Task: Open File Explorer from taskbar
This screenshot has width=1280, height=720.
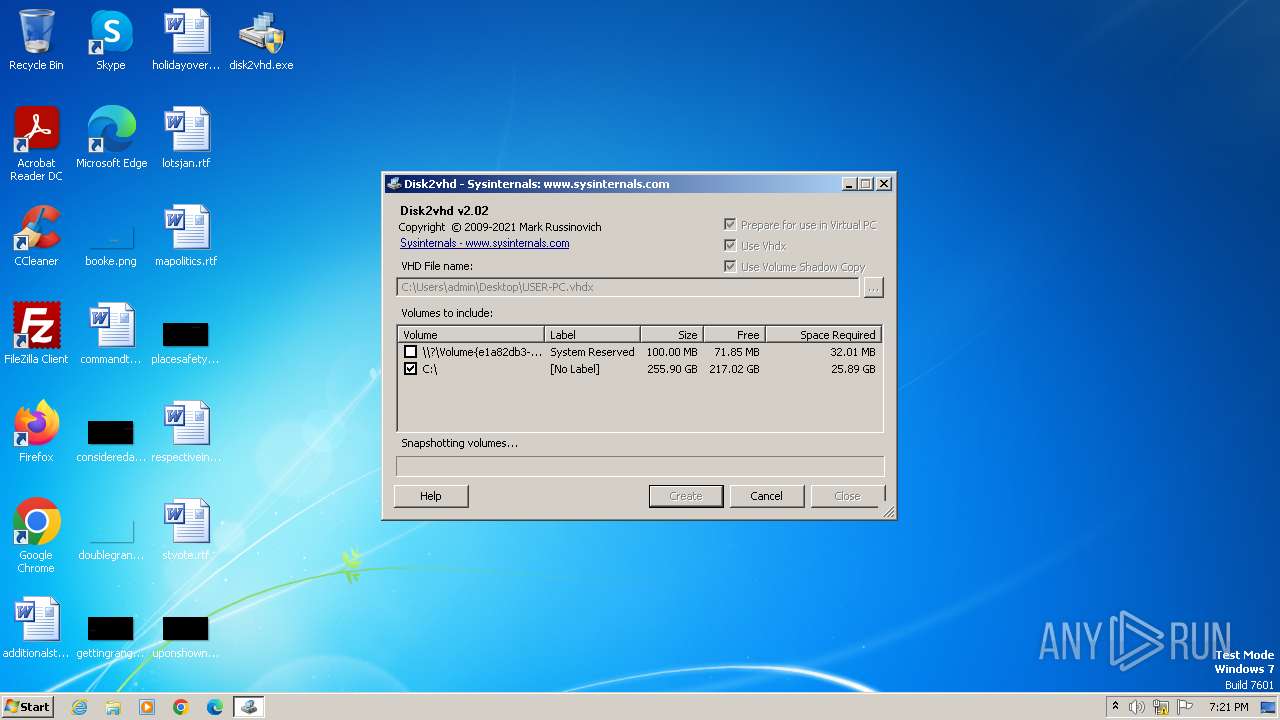Action: pos(113,707)
